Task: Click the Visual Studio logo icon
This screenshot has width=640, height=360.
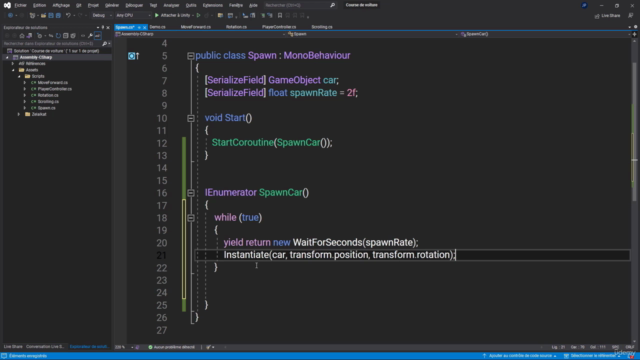Action: 7,5
